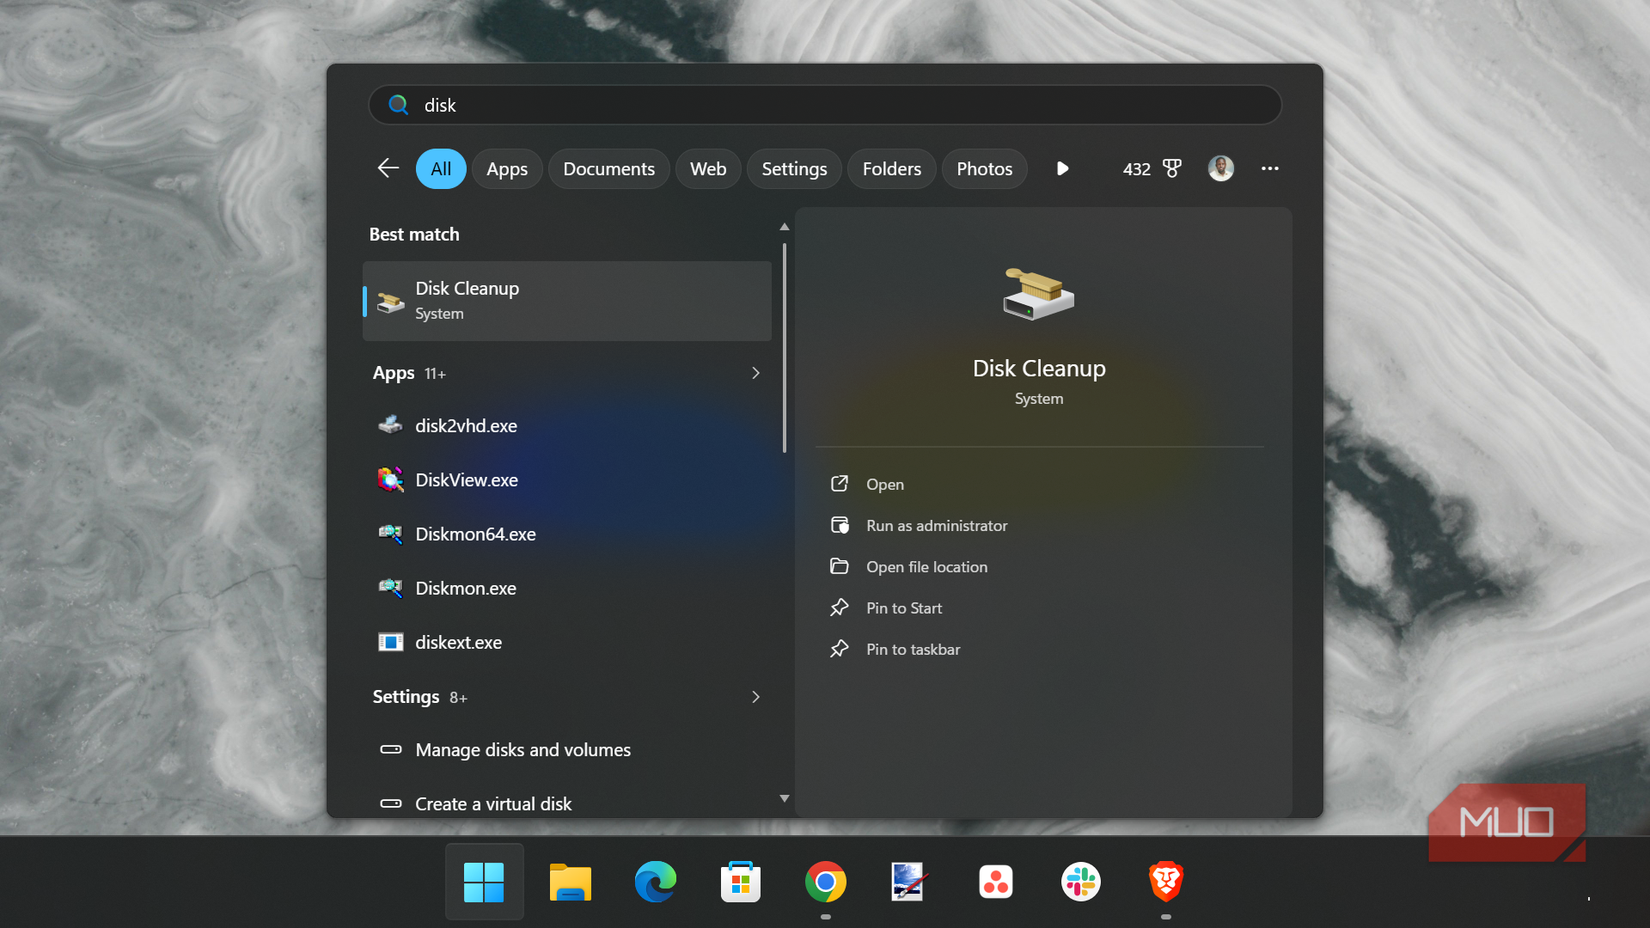Launch Brave browser from the taskbar
The image size is (1650, 928).
coord(1166,882)
